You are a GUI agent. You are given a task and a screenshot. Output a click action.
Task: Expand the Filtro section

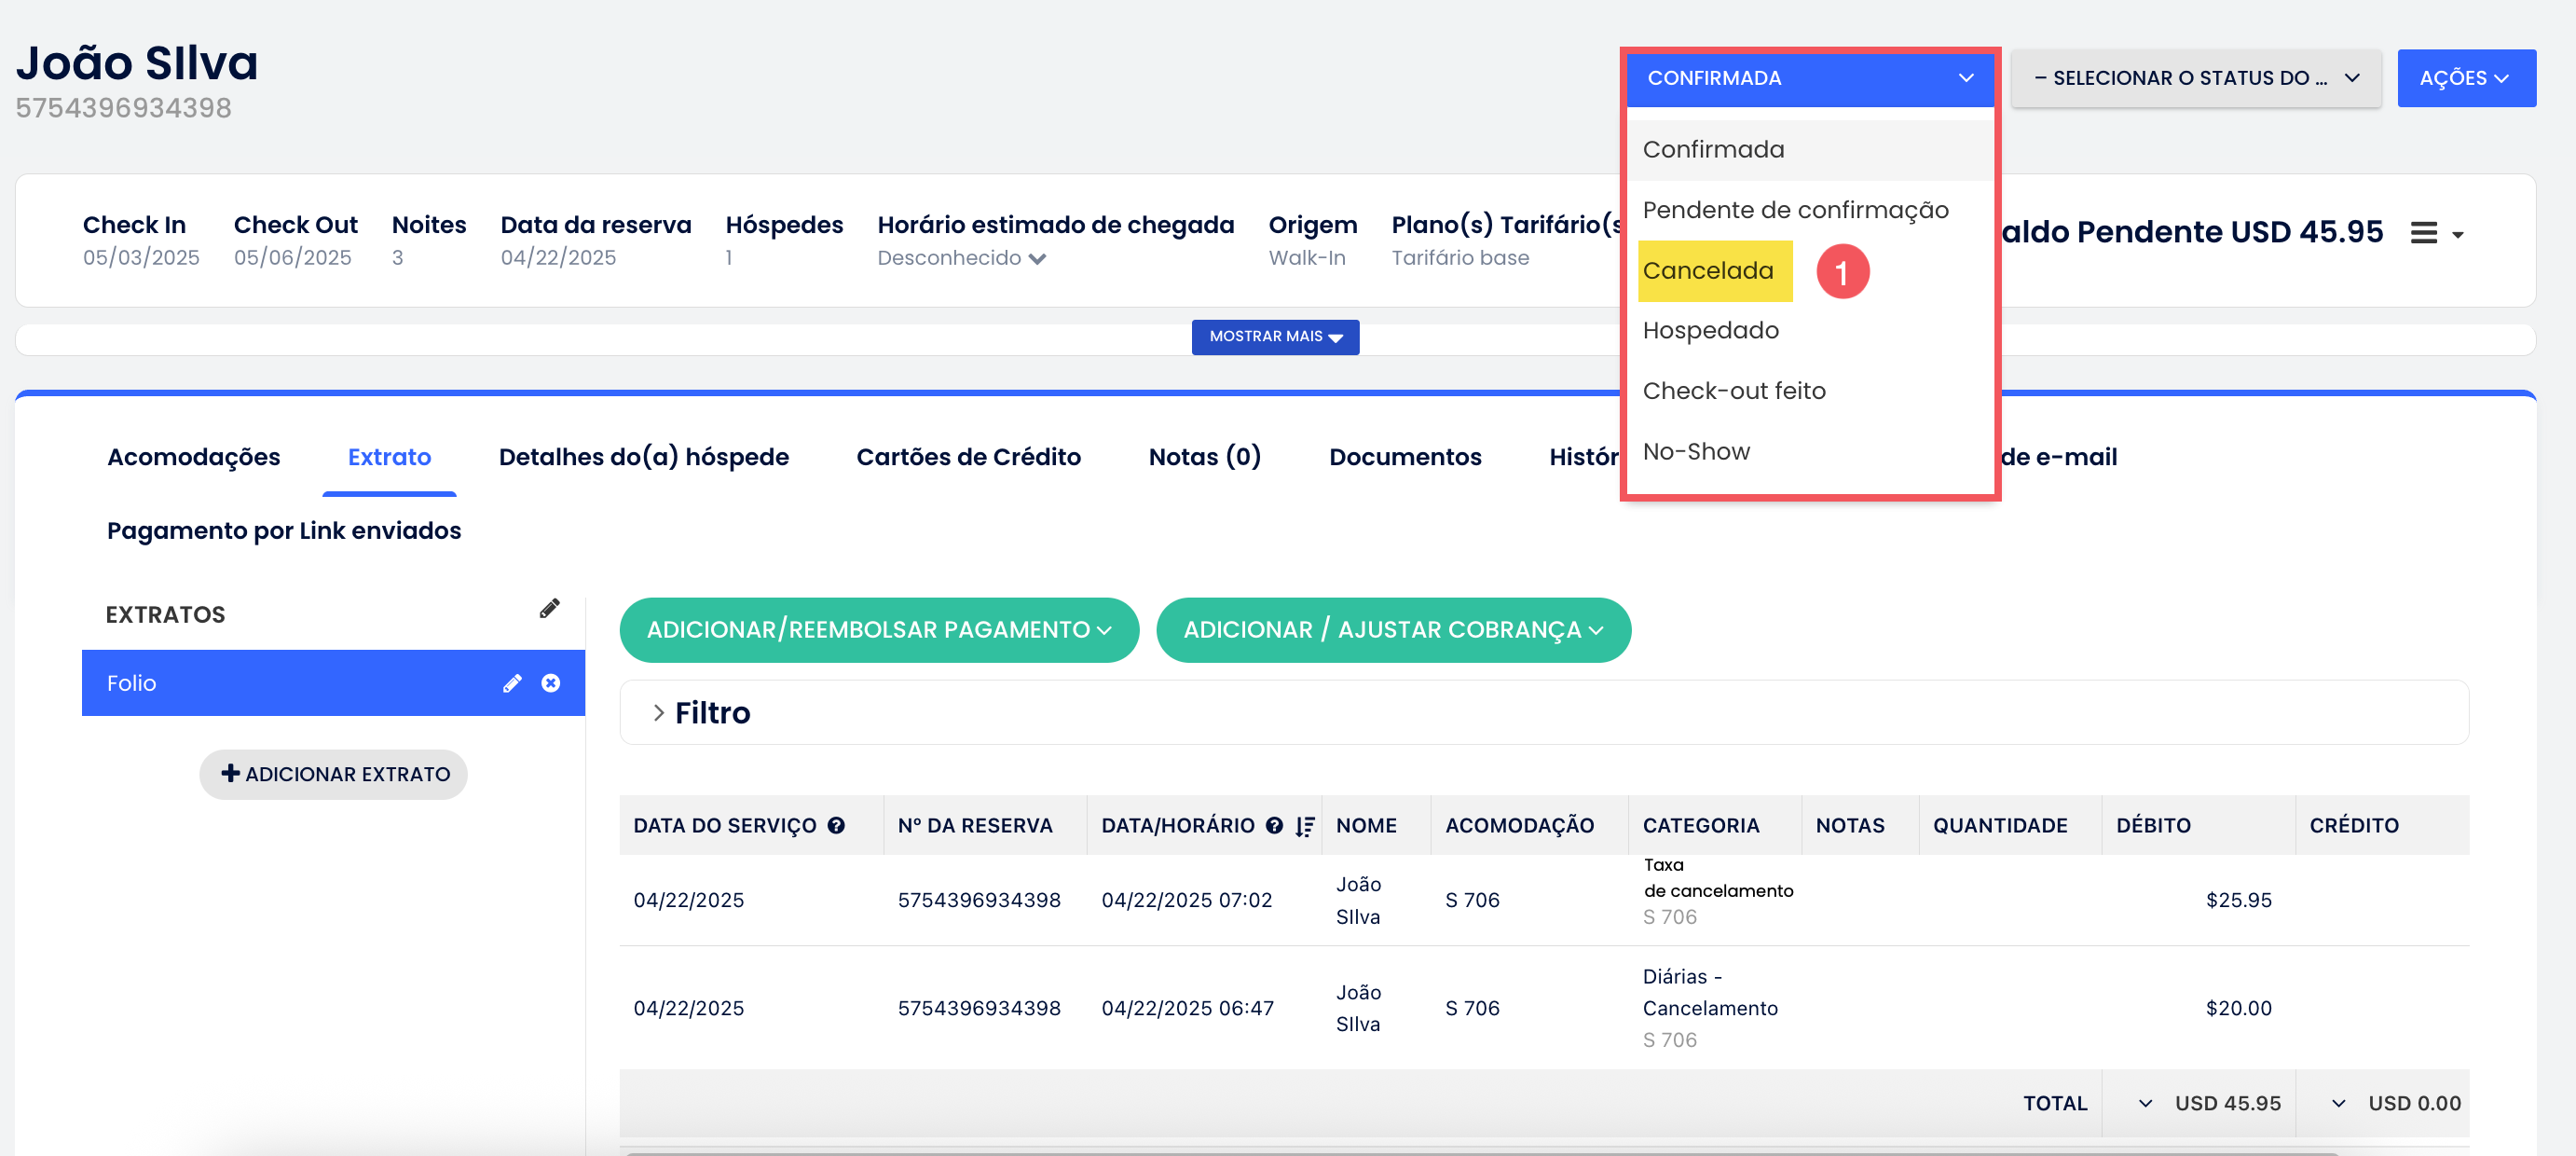[659, 712]
